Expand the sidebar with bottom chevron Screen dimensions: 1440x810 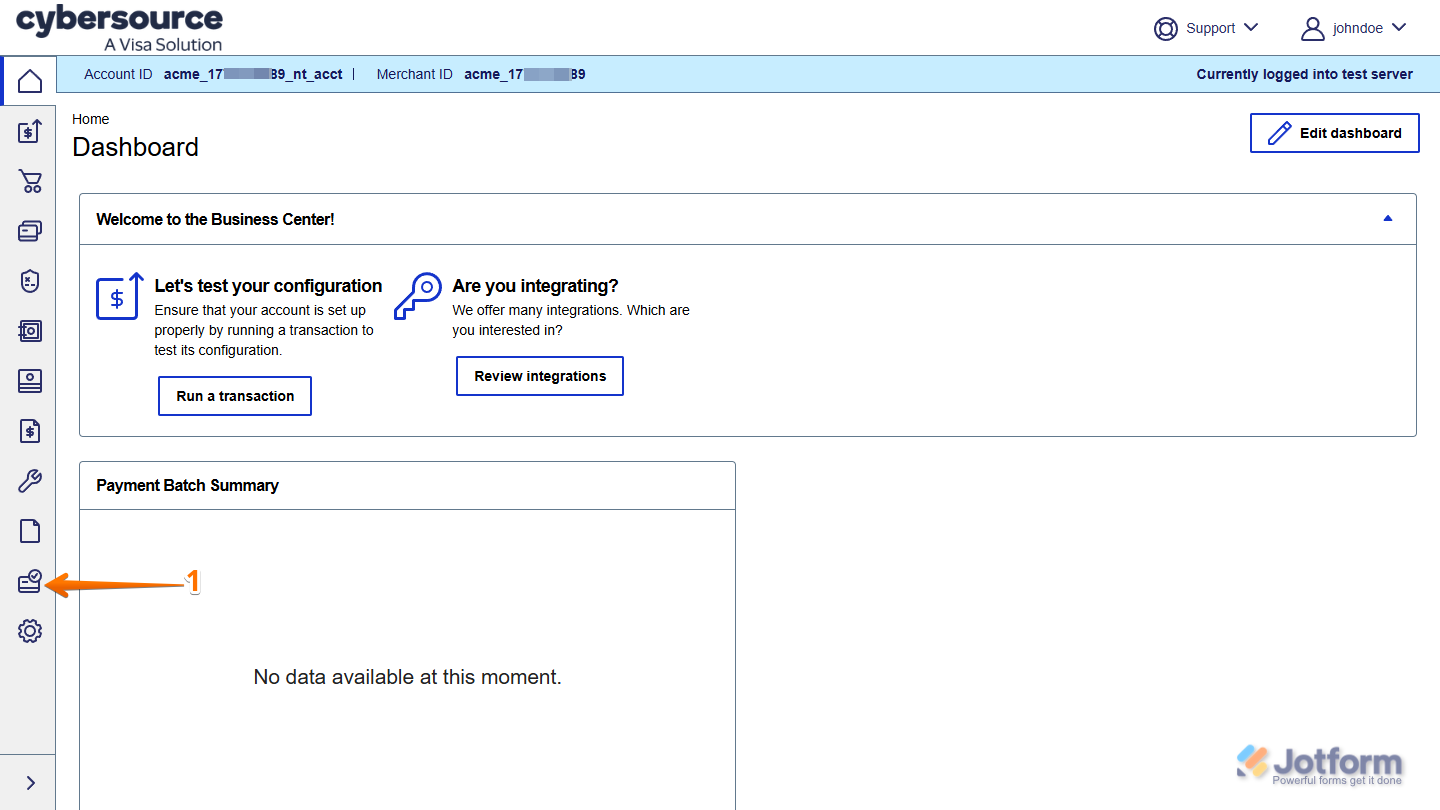(30, 783)
